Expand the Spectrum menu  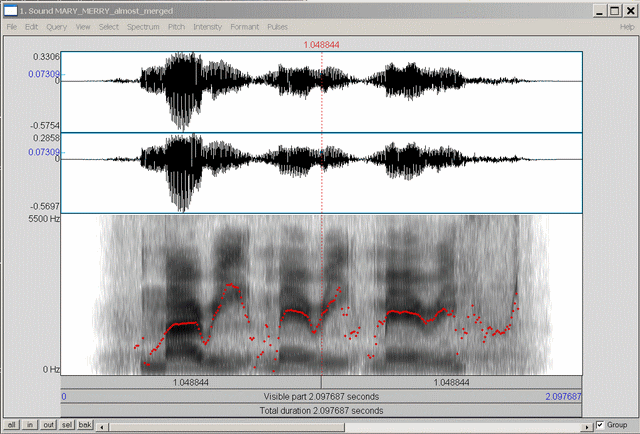143,26
